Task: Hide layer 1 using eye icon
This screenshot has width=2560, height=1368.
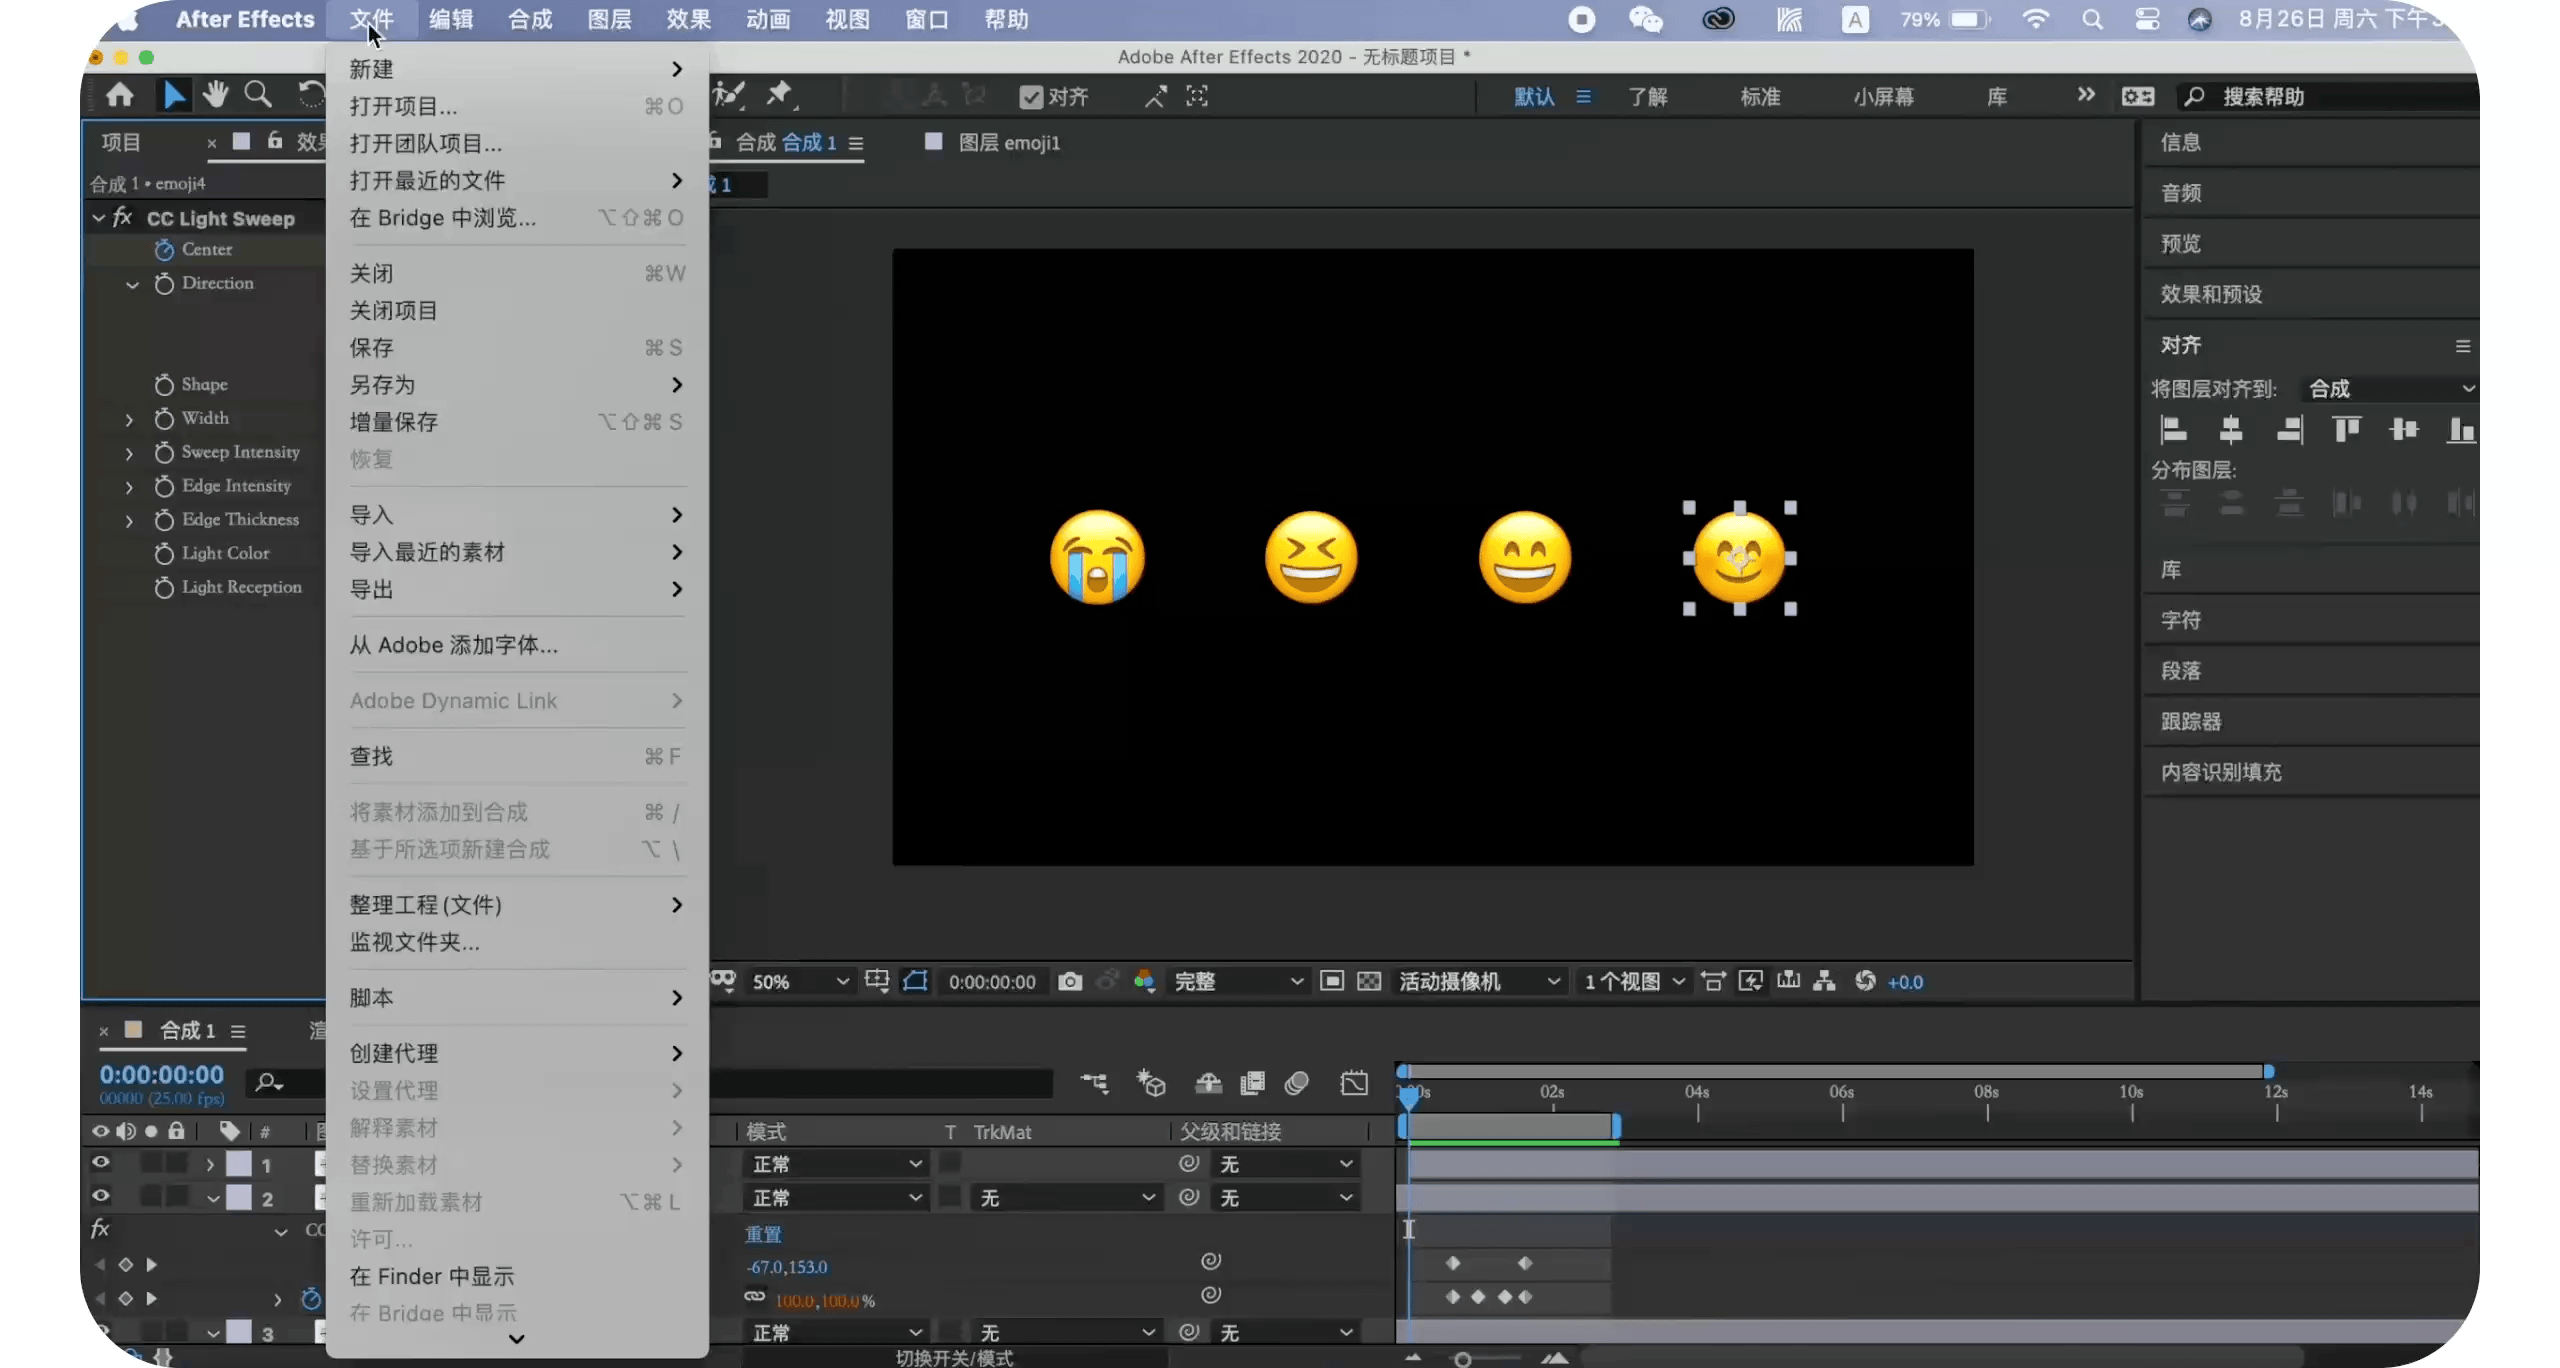Action: coord(101,1163)
